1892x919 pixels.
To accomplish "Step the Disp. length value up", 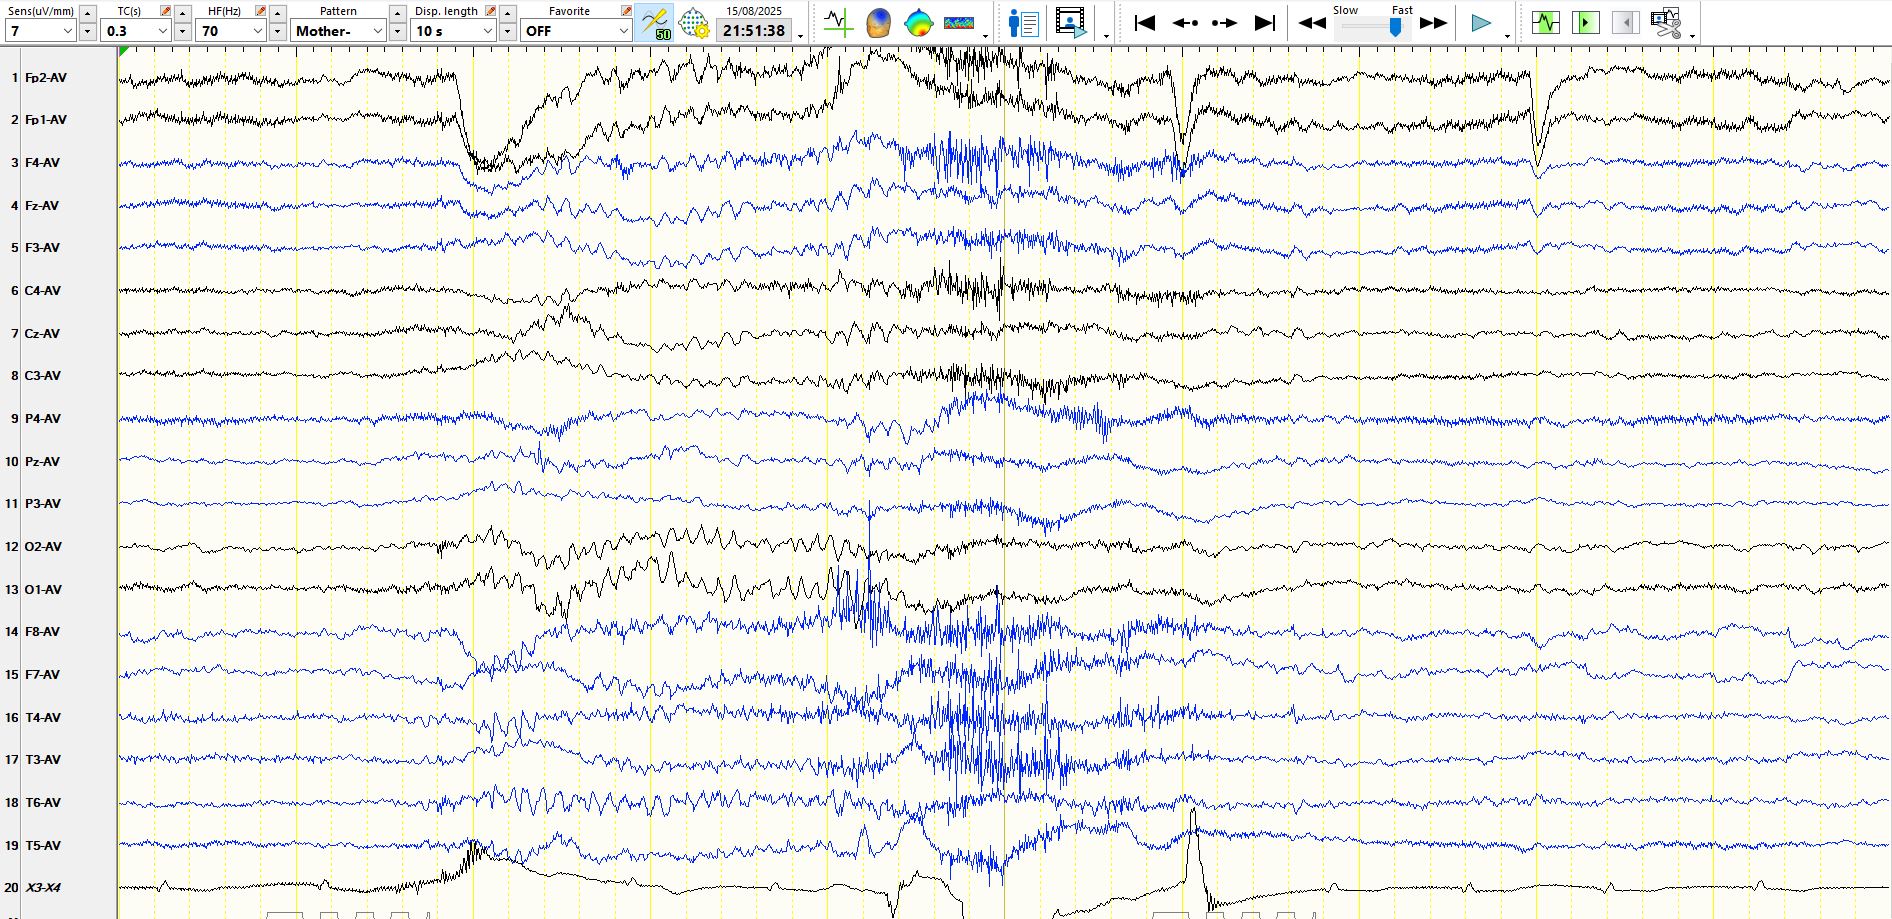I will (507, 13).
